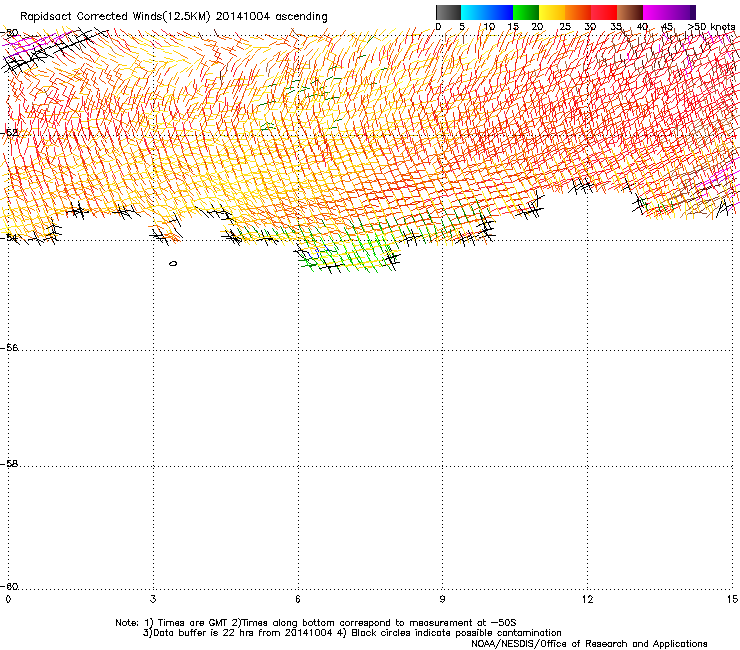Click the bottom axis label '3'
The width and height of the screenshot is (740, 650).
click(x=153, y=599)
